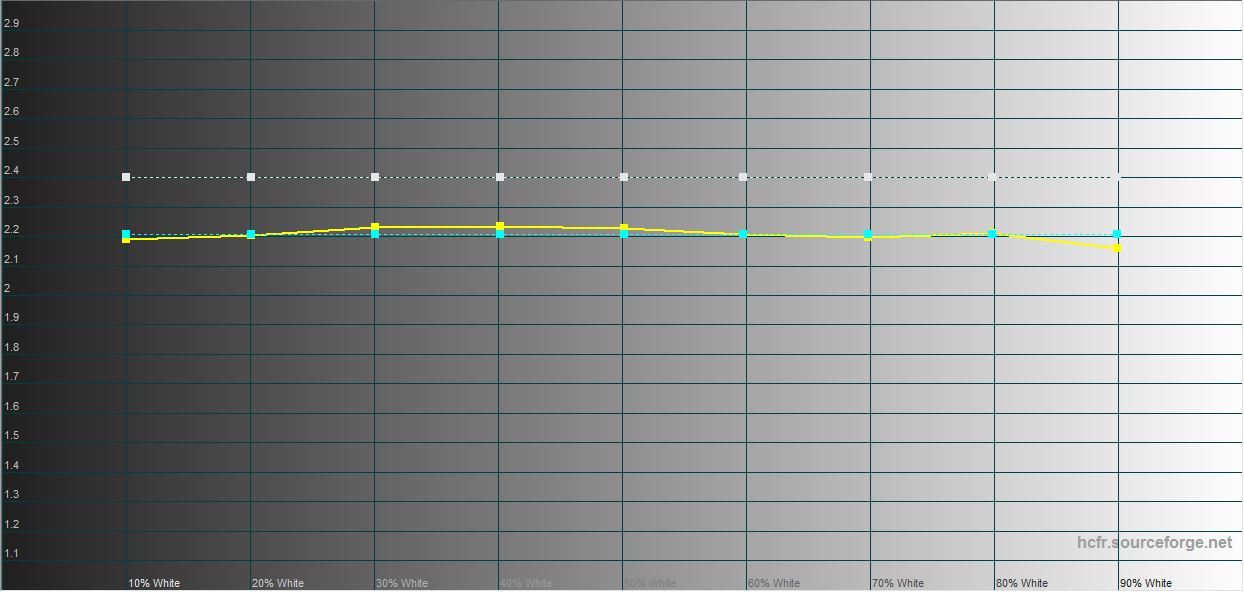Select the yellow measured gamma point at 90% White
Image resolution: width=1244 pixels, height=592 pixels.
[x=1117, y=248]
